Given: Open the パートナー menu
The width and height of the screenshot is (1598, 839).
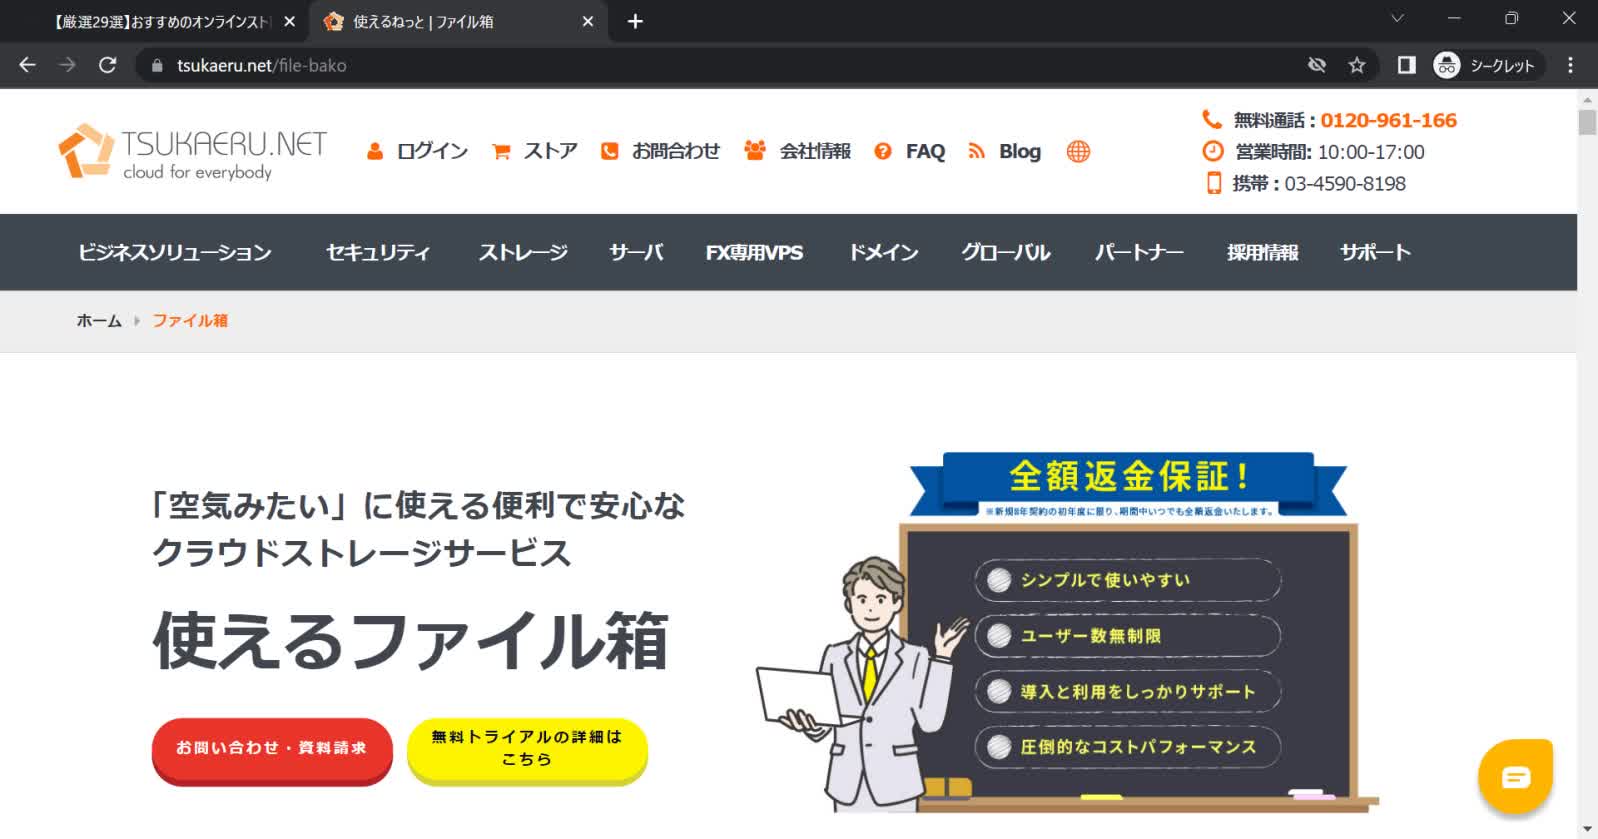Looking at the screenshot, I should (x=1139, y=252).
